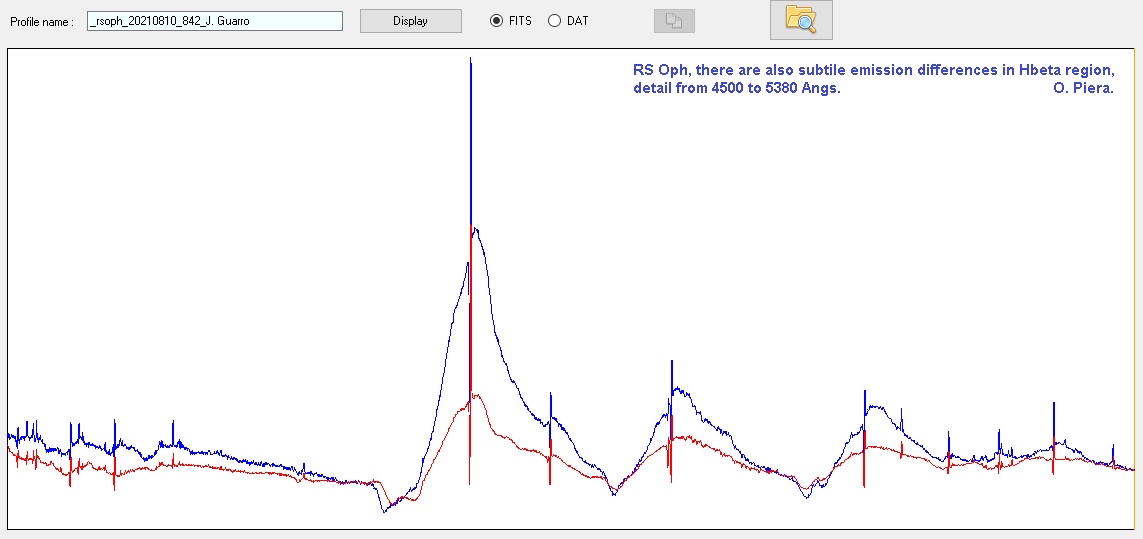Click the "RS Oph, there are also subtile" annotation line
This screenshot has height=539, width=1143.
click(x=874, y=71)
